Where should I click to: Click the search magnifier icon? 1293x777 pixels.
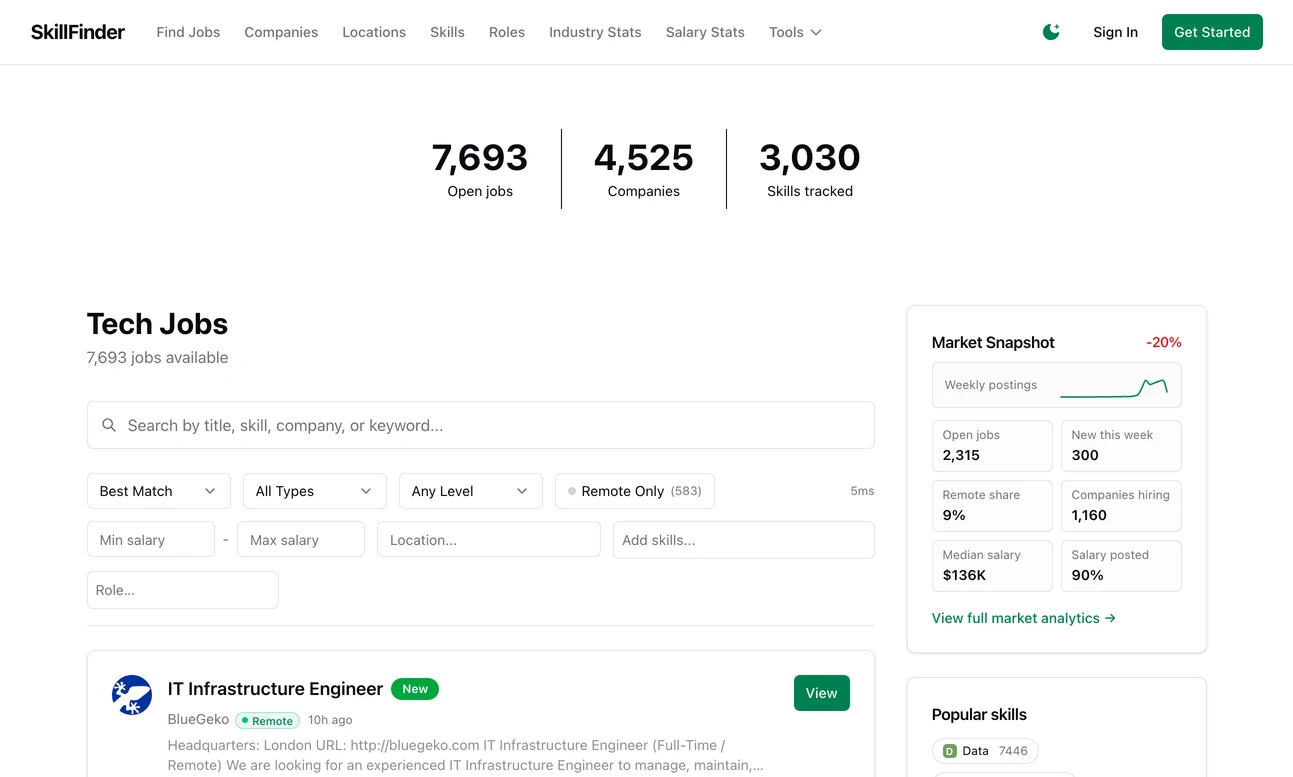[x=109, y=425]
